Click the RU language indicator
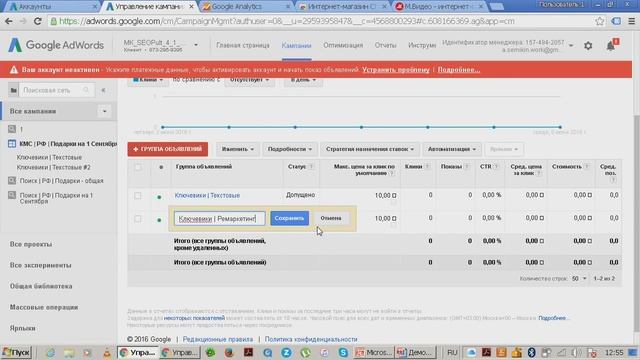 (x=452, y=352)
